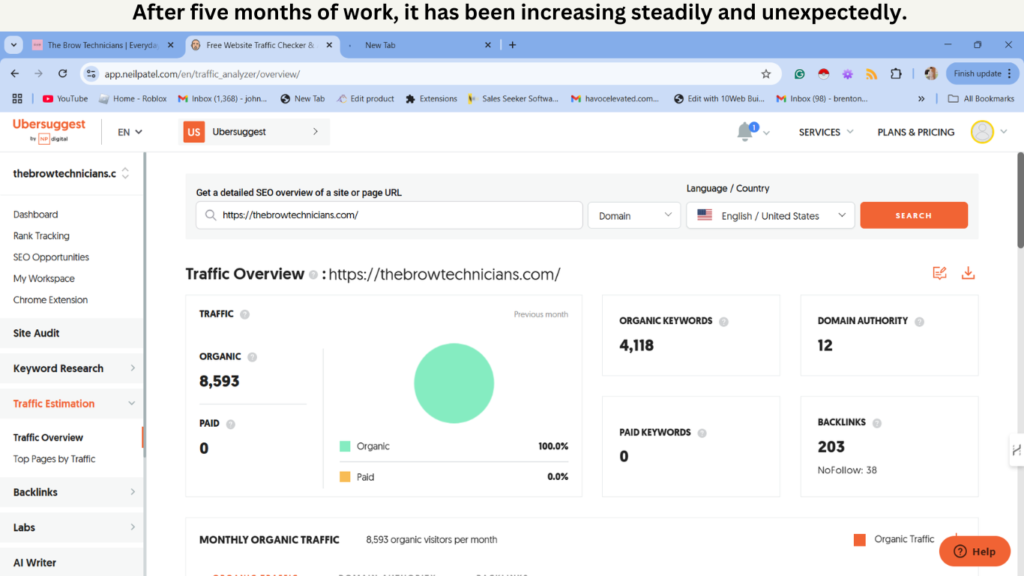
Task: Click the info icon beside DOMAIN AUTHORITY
Action: click(x=919, y=321)
